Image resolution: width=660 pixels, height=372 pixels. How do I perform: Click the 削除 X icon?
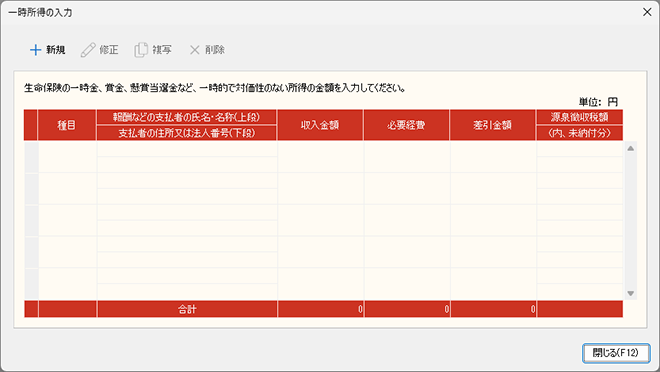point(194,50)
